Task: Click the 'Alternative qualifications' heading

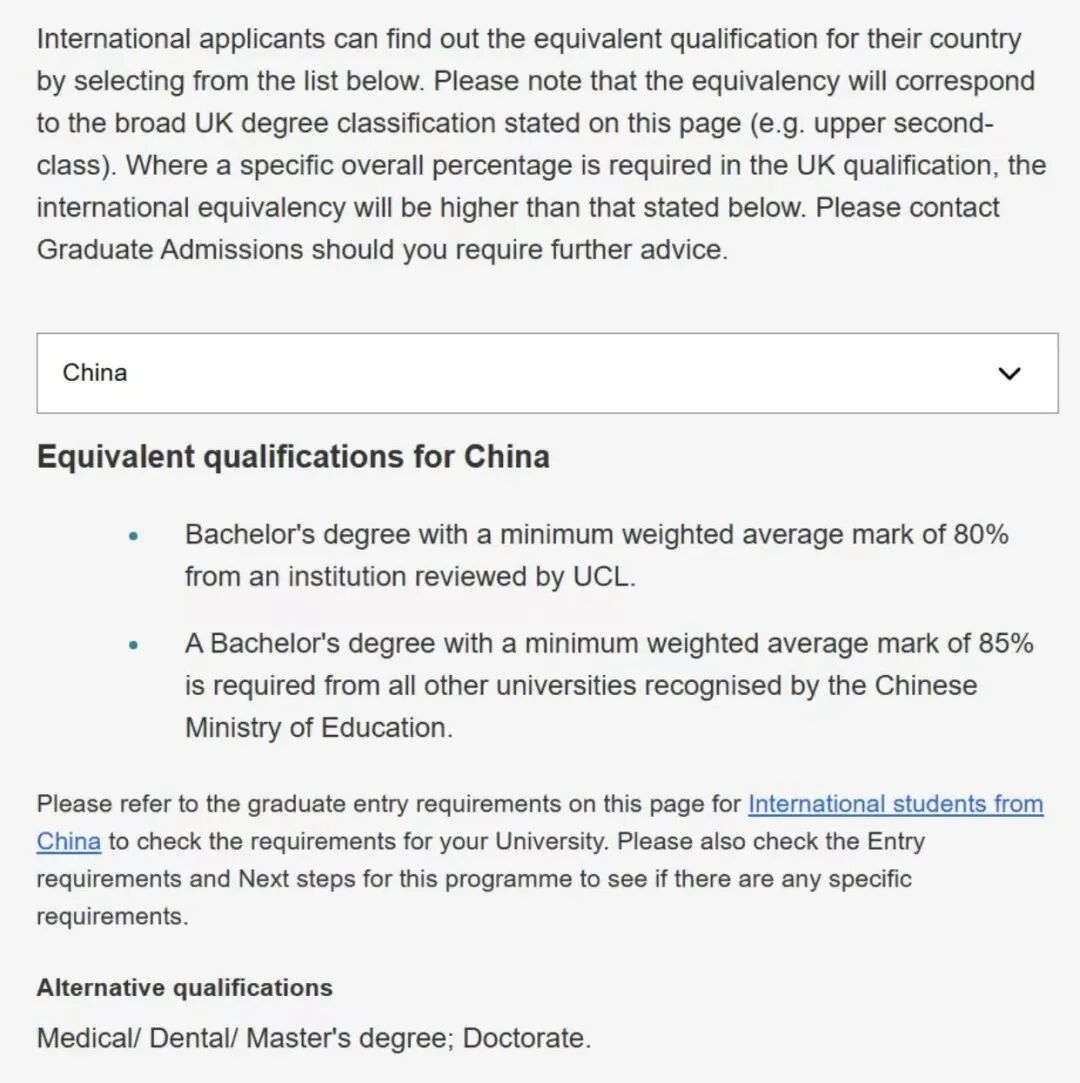Action: click(x=185, y=988)
